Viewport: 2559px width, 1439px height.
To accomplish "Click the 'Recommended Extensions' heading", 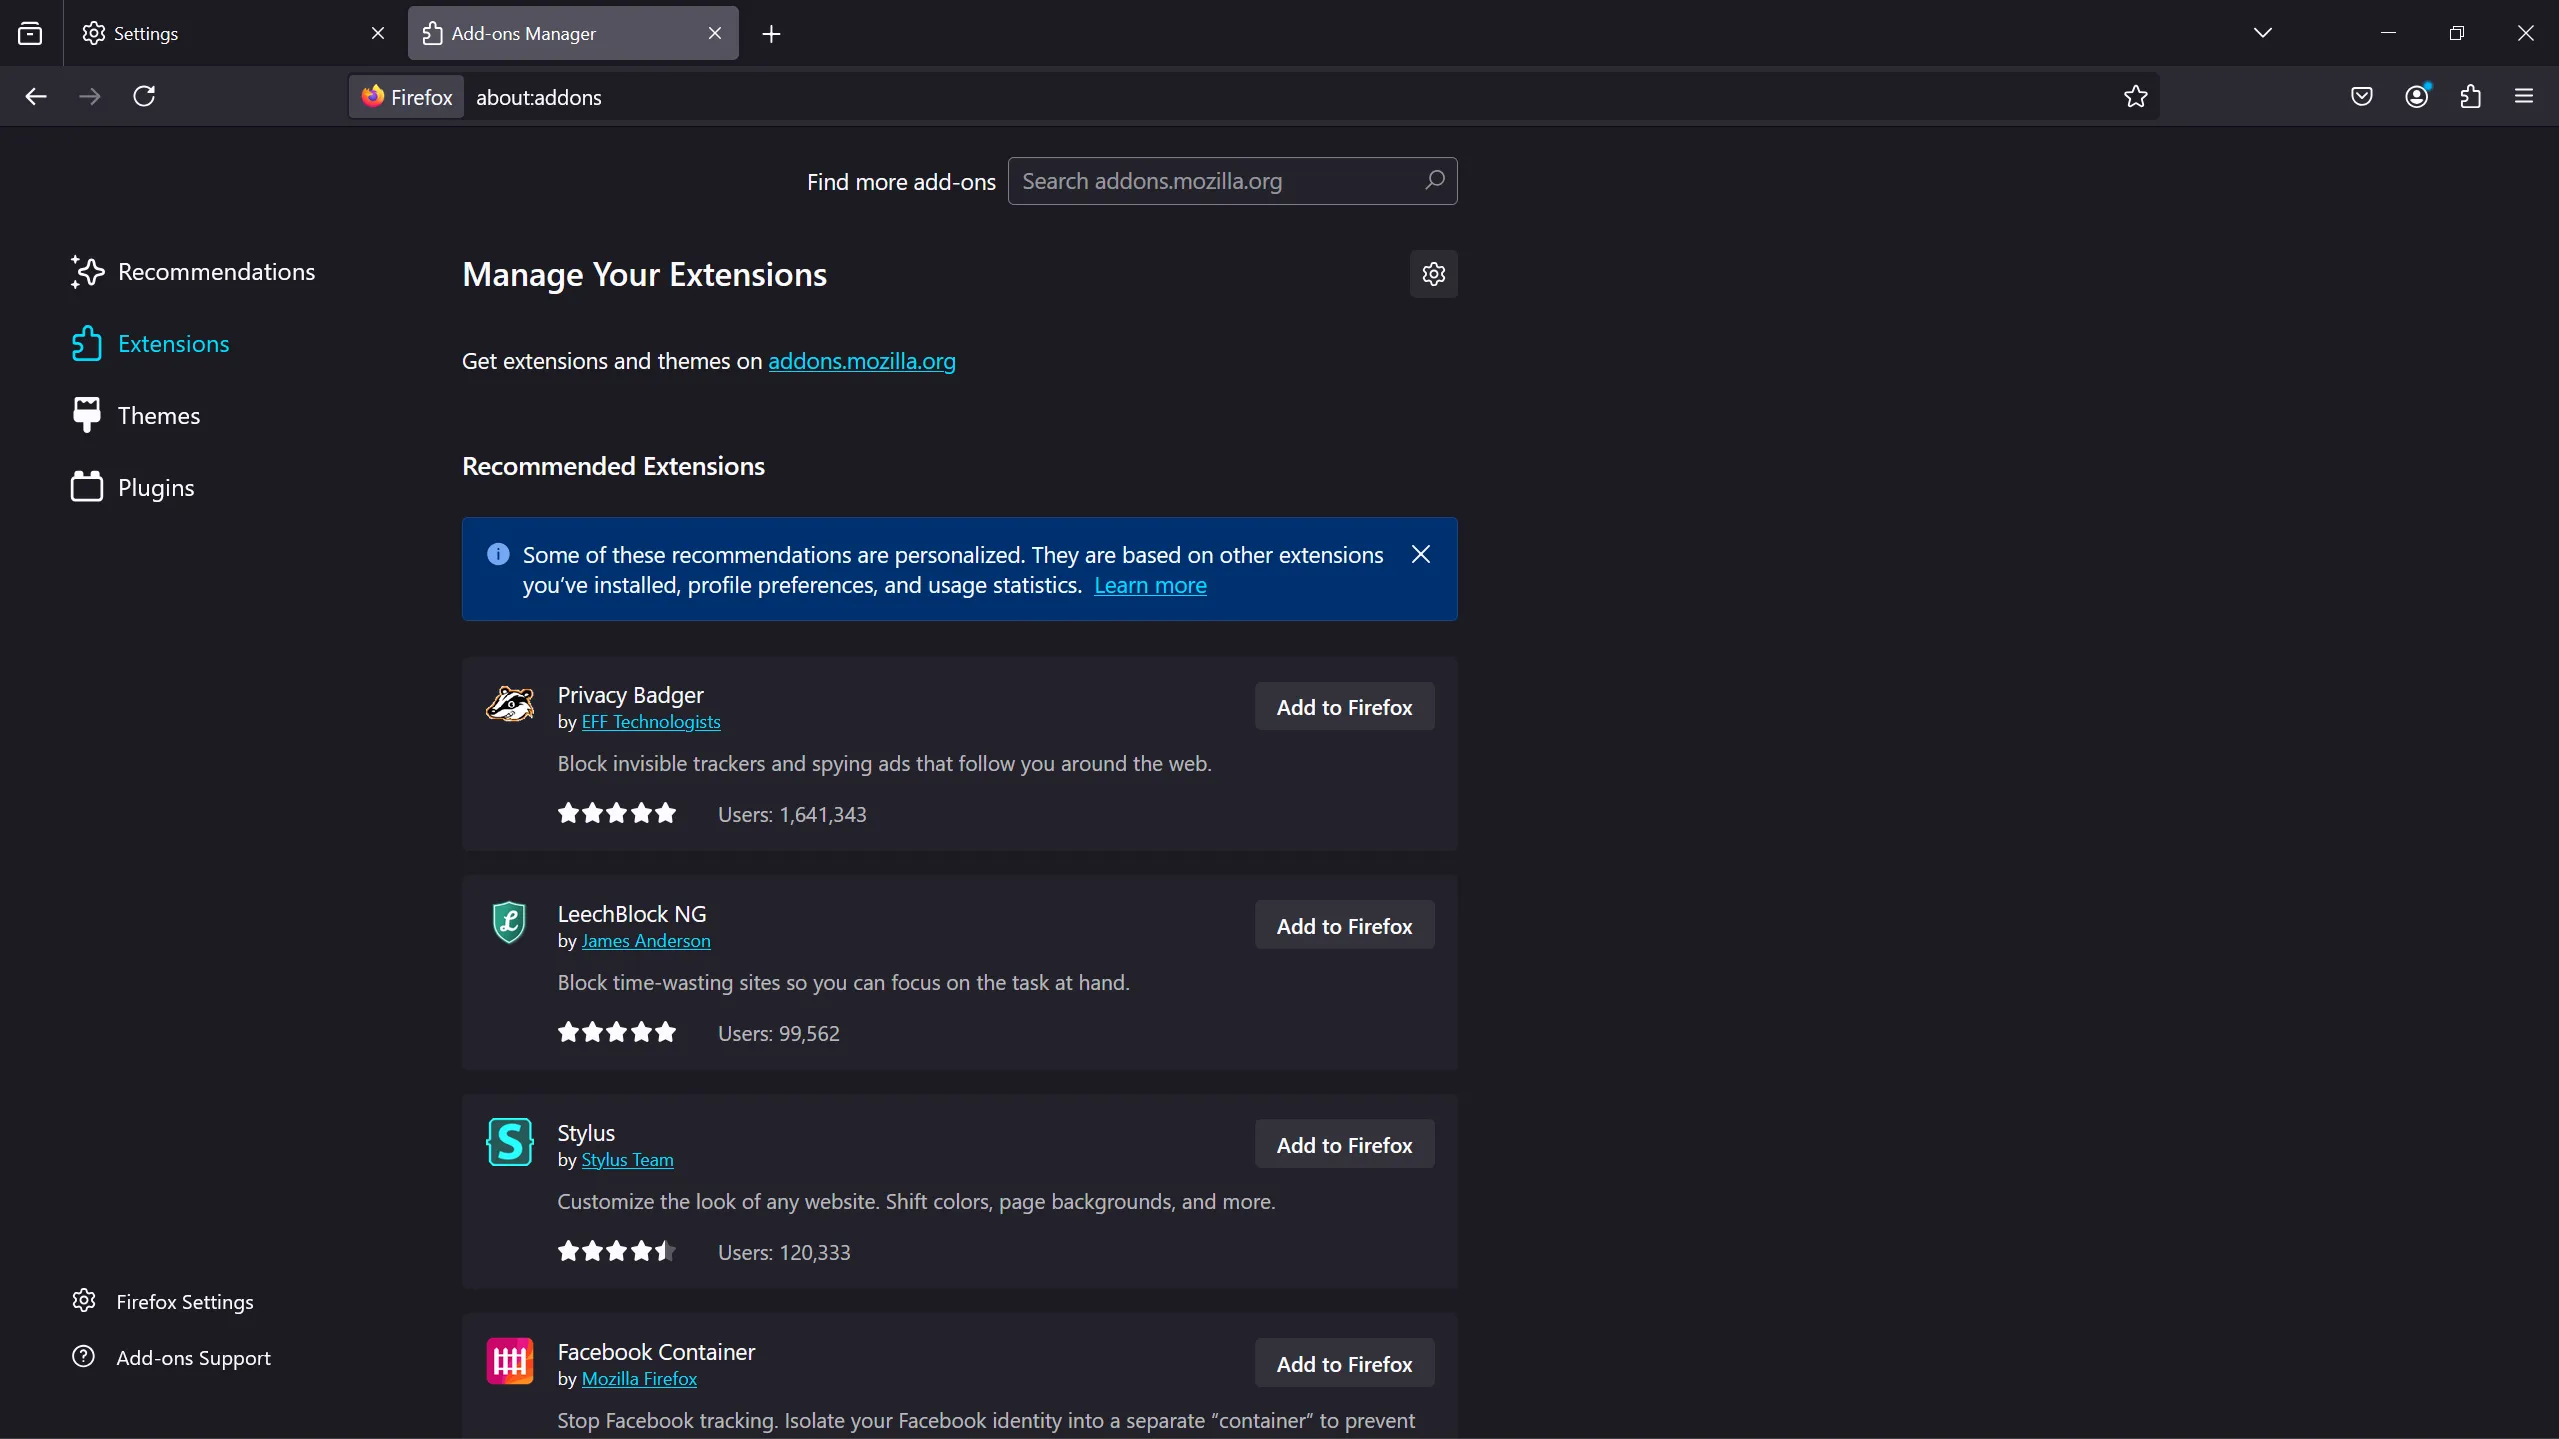I will (613, 466).
